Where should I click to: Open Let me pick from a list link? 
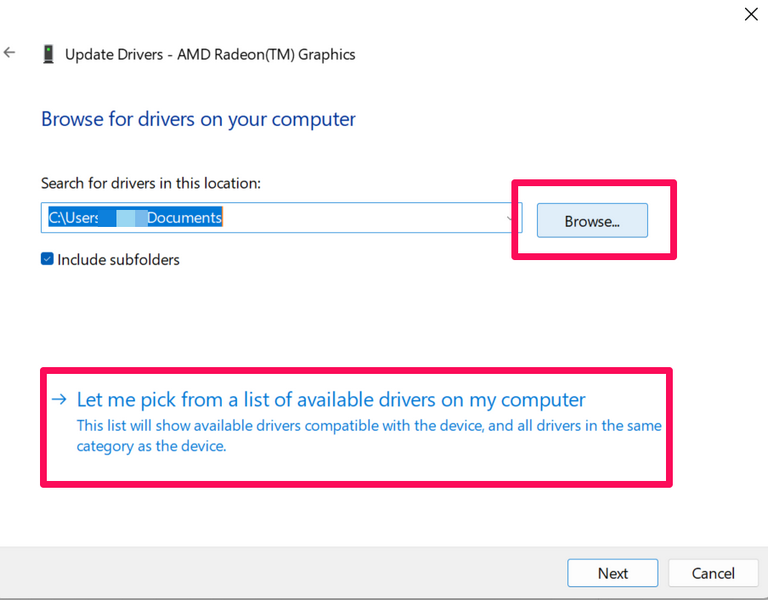click(331, 400)
